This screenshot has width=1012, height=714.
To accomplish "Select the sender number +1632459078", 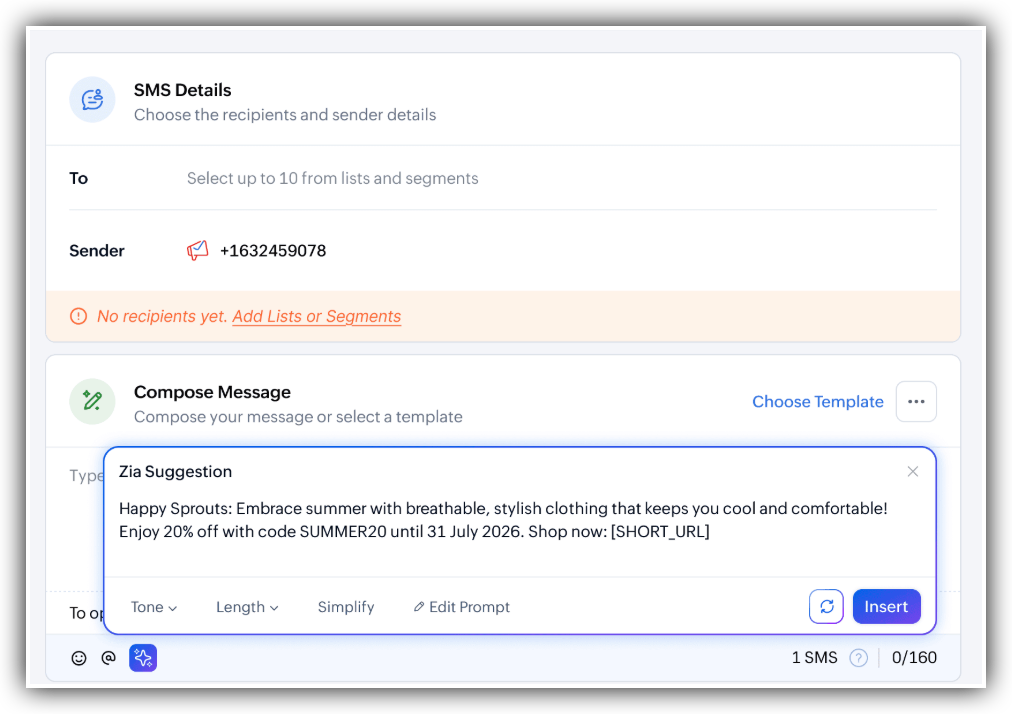I will click(273, 250).
